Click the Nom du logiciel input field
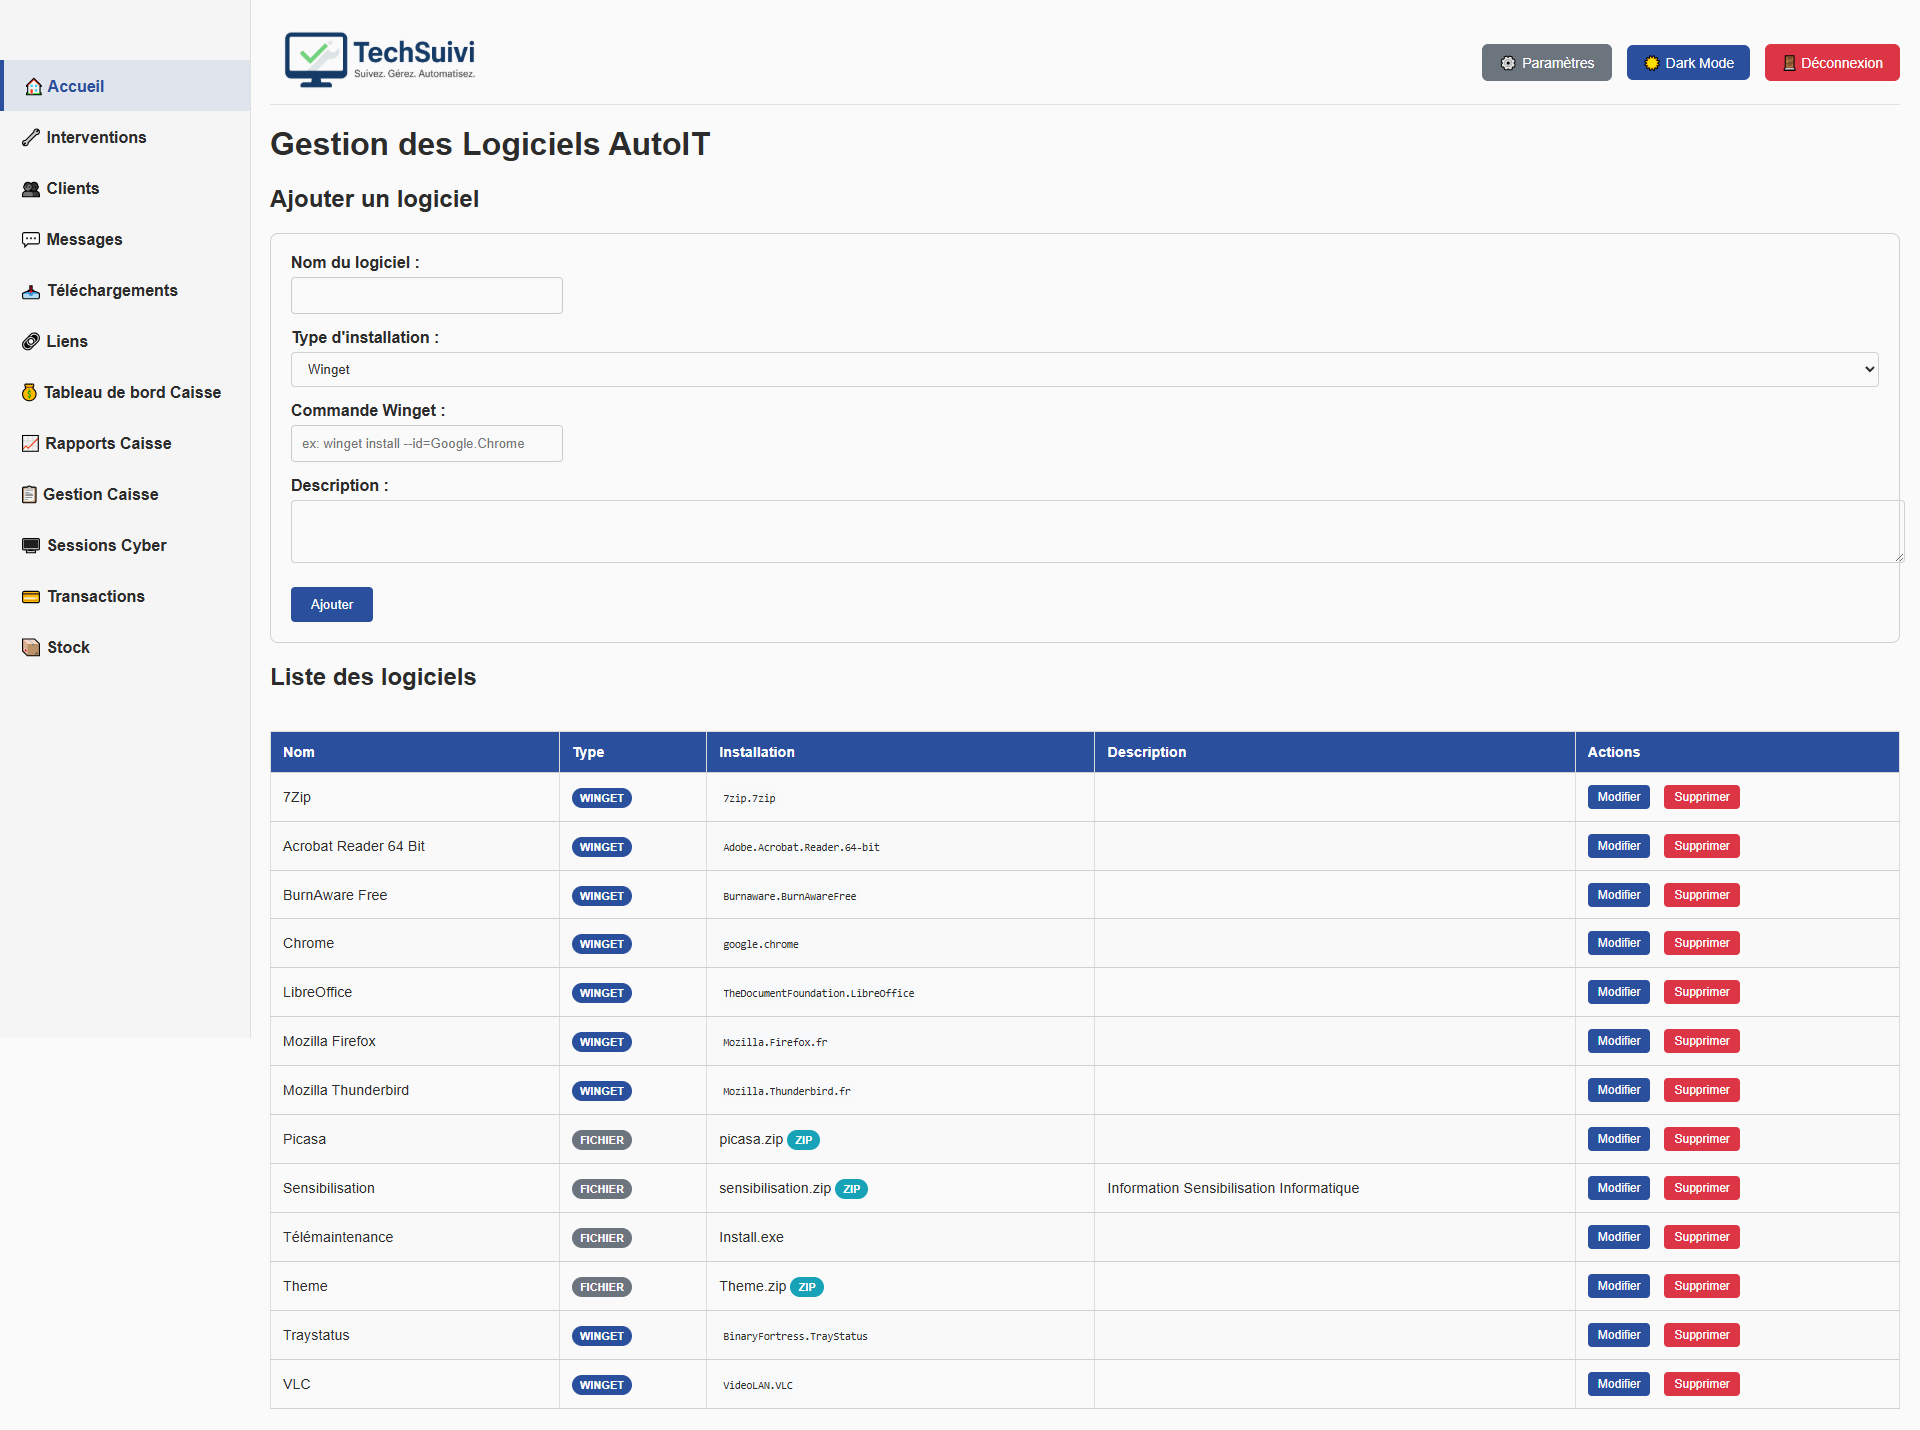Image resolution: width=1920 pixels, height=1430 pixels. point(426,295)
